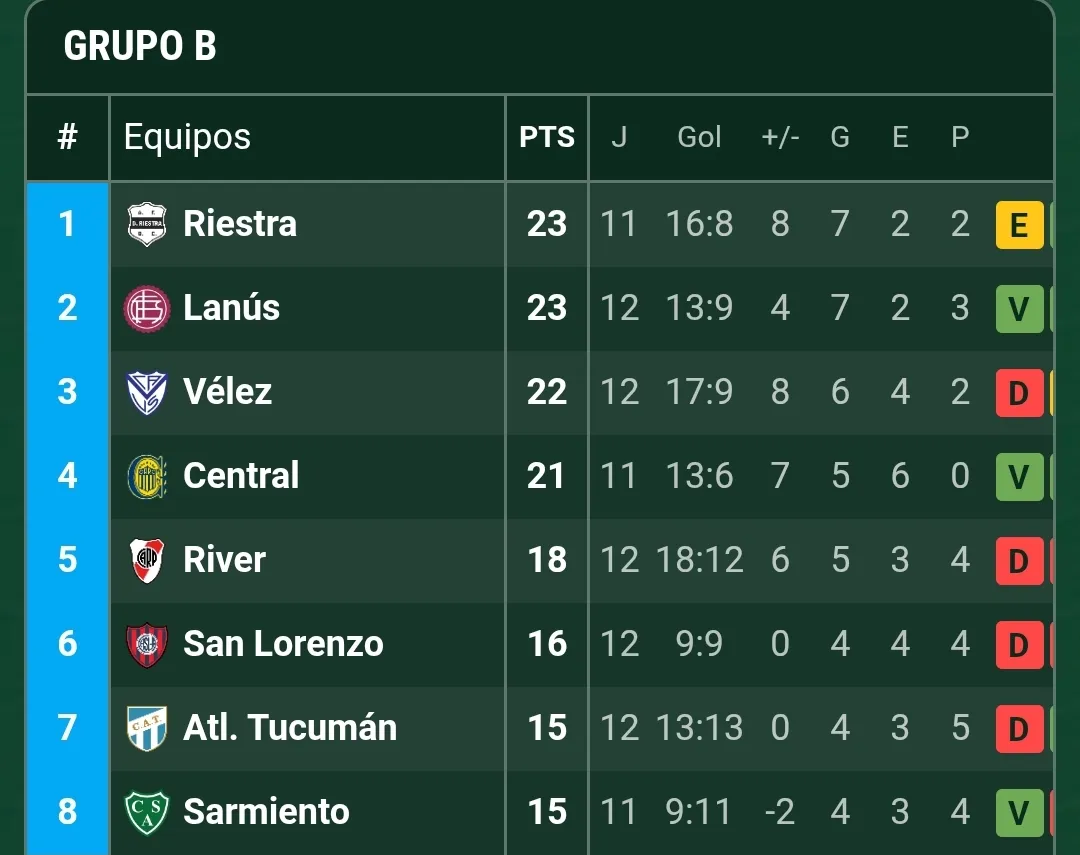The height and width of the screenshot is (855, 1080).
Task: Click Riestra's yellow E form badge
Action: (x=1020, y=224)
